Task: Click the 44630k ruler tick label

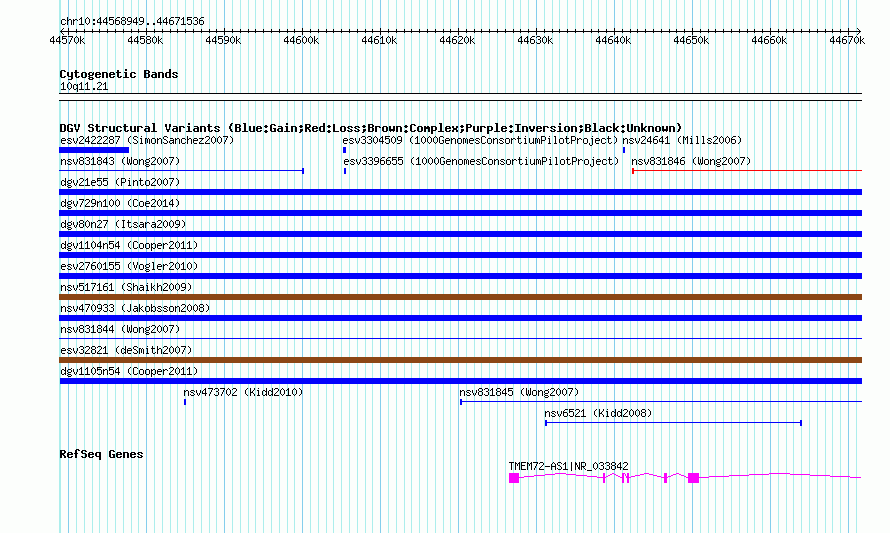Action: tap(535, 41)
